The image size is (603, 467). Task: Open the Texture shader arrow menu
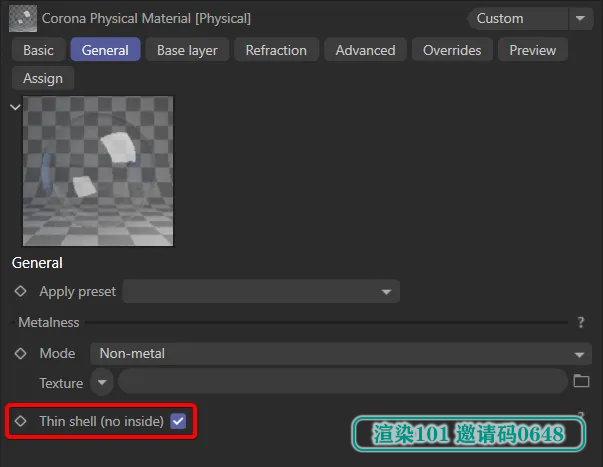(x=102, y=382)
